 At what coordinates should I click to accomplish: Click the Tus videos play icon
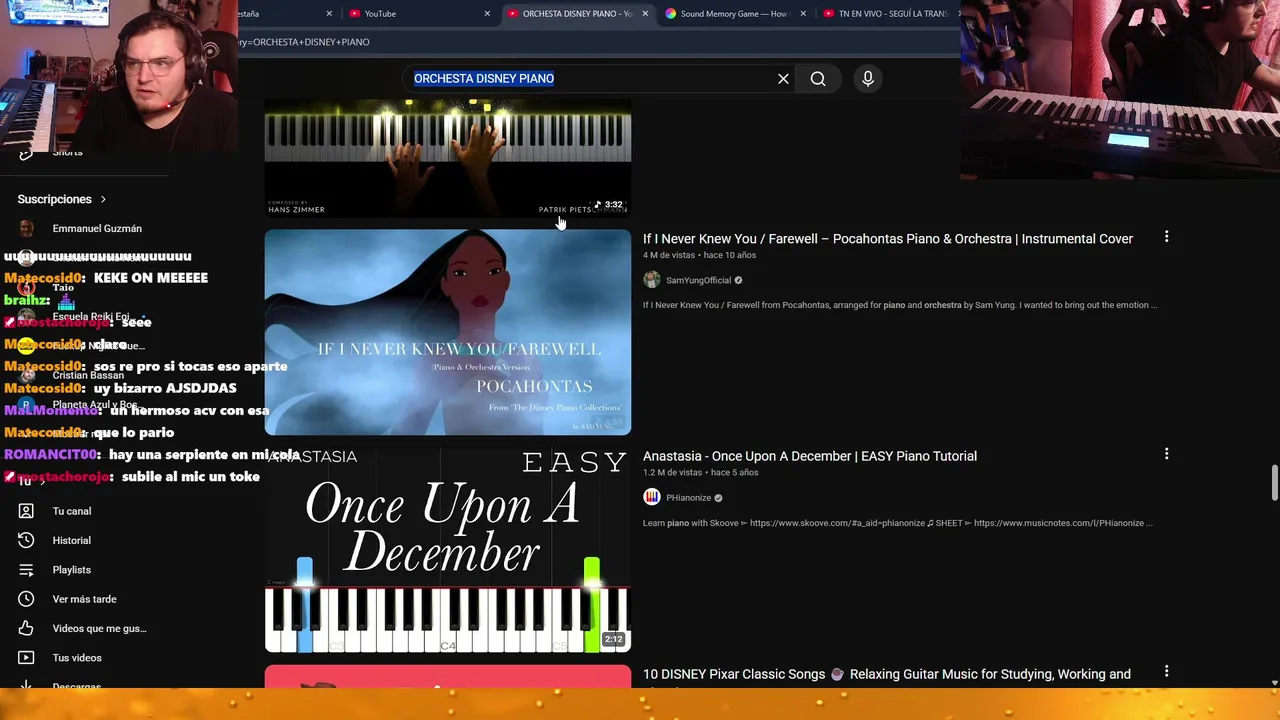tap(26, 658)
